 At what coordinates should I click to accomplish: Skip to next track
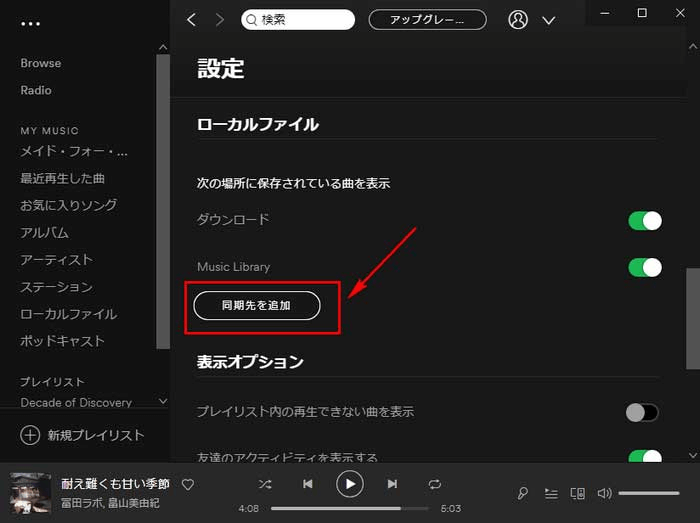point(392,484)
